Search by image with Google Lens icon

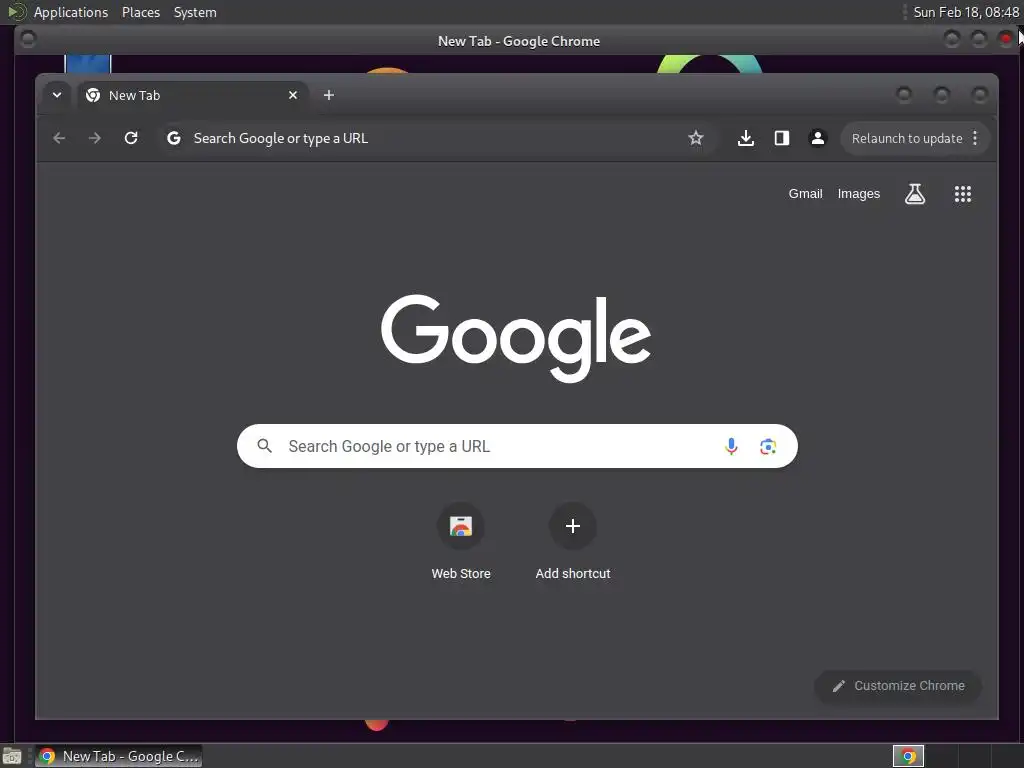click(x=768, y=446)
